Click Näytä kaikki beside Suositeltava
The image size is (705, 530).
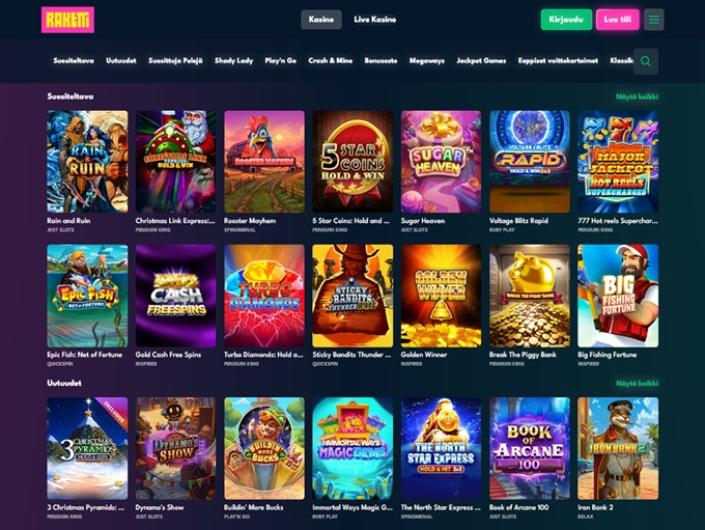637,97
